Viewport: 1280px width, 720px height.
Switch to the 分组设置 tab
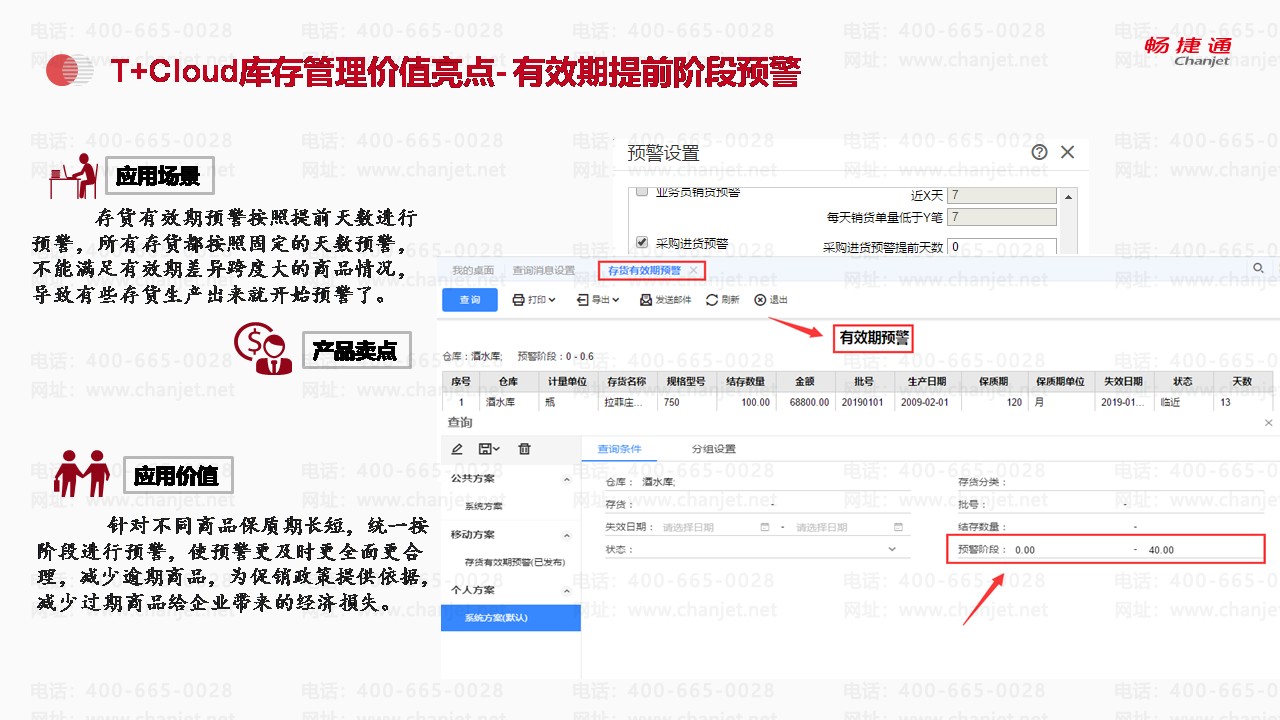point(714,449)
